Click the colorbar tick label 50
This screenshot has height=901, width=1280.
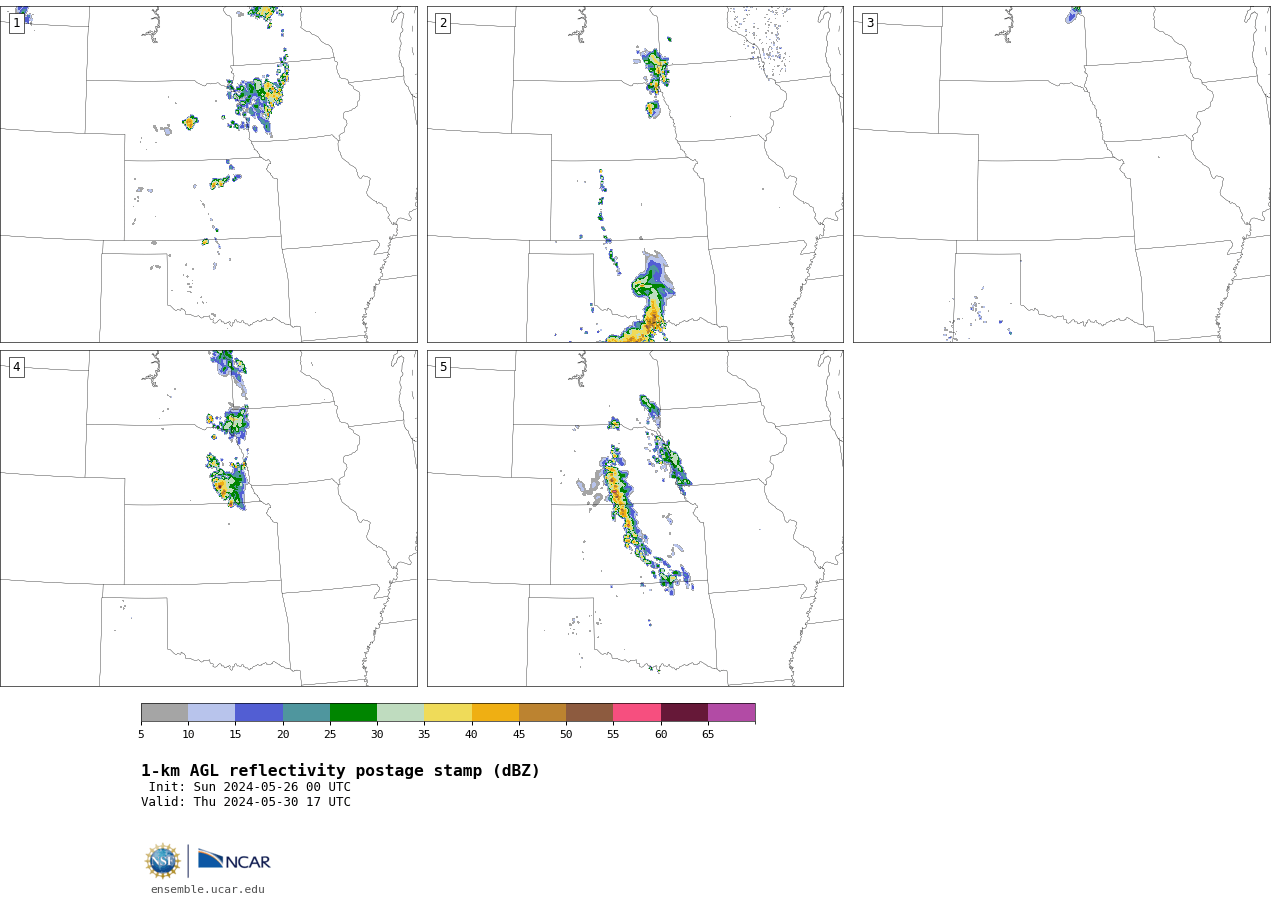tap(566, 735)
